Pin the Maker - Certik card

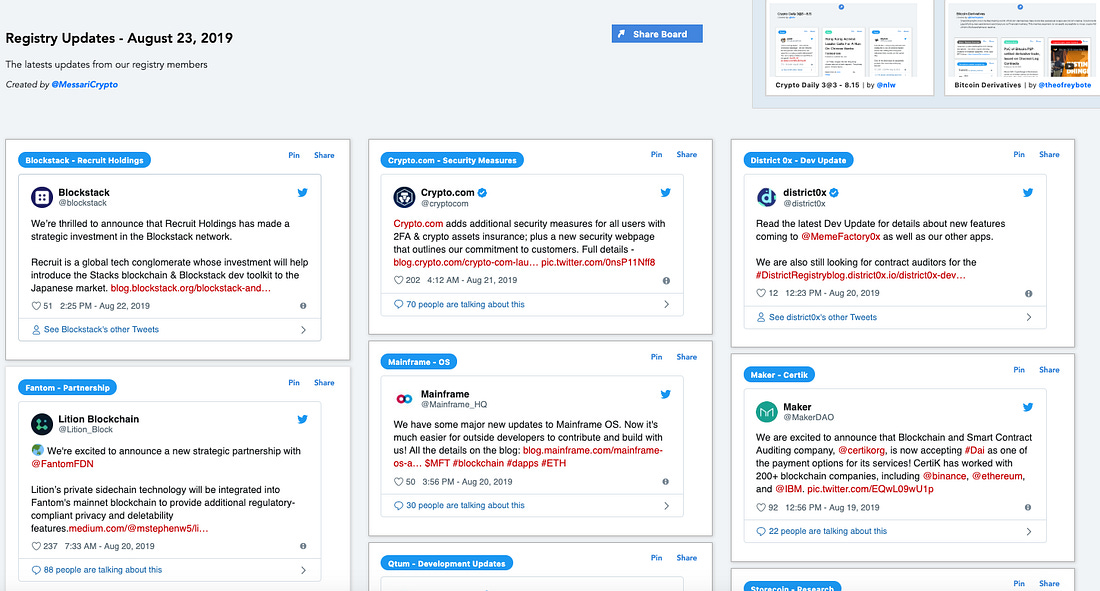[x=1019, y=370]
